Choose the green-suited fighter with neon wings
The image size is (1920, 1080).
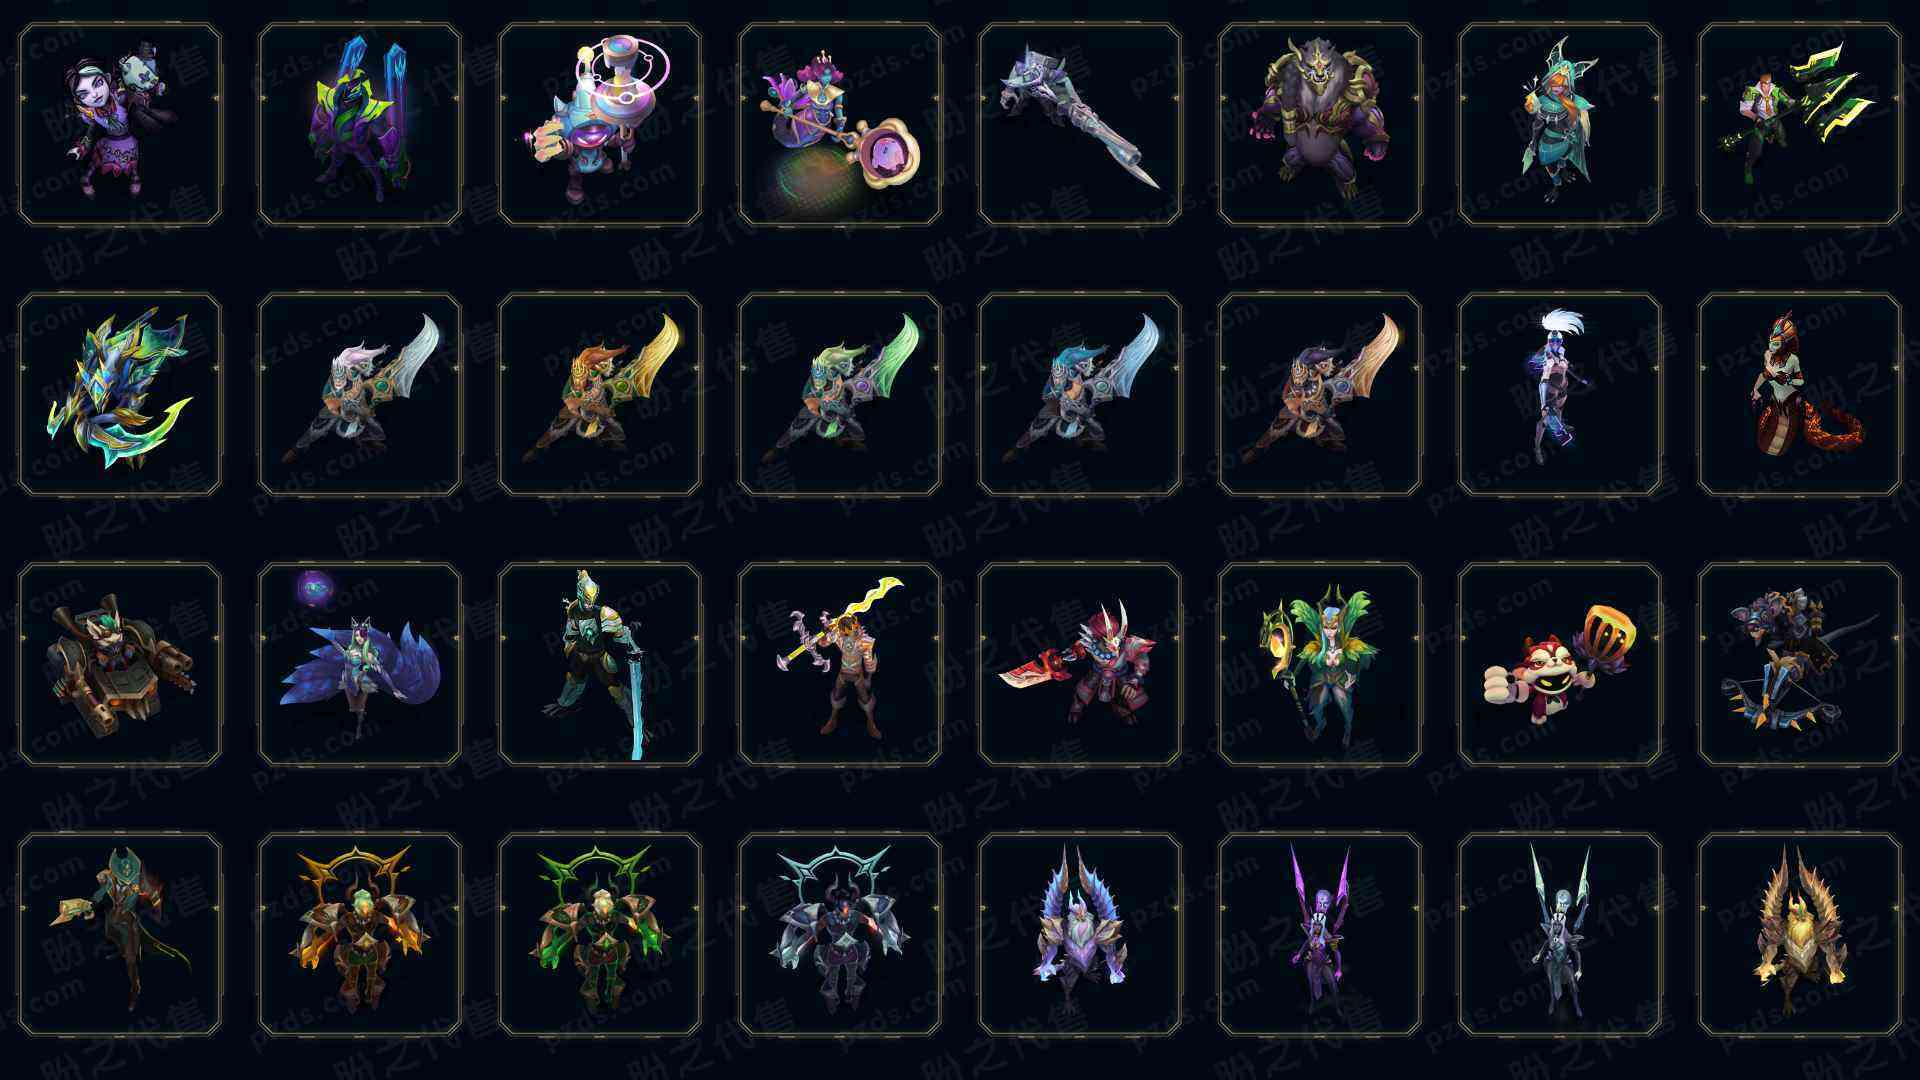pos(1800,124)
